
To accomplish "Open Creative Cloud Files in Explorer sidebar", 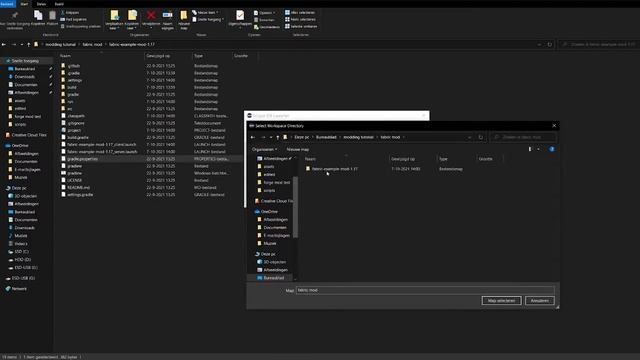I will click(29, 135).
